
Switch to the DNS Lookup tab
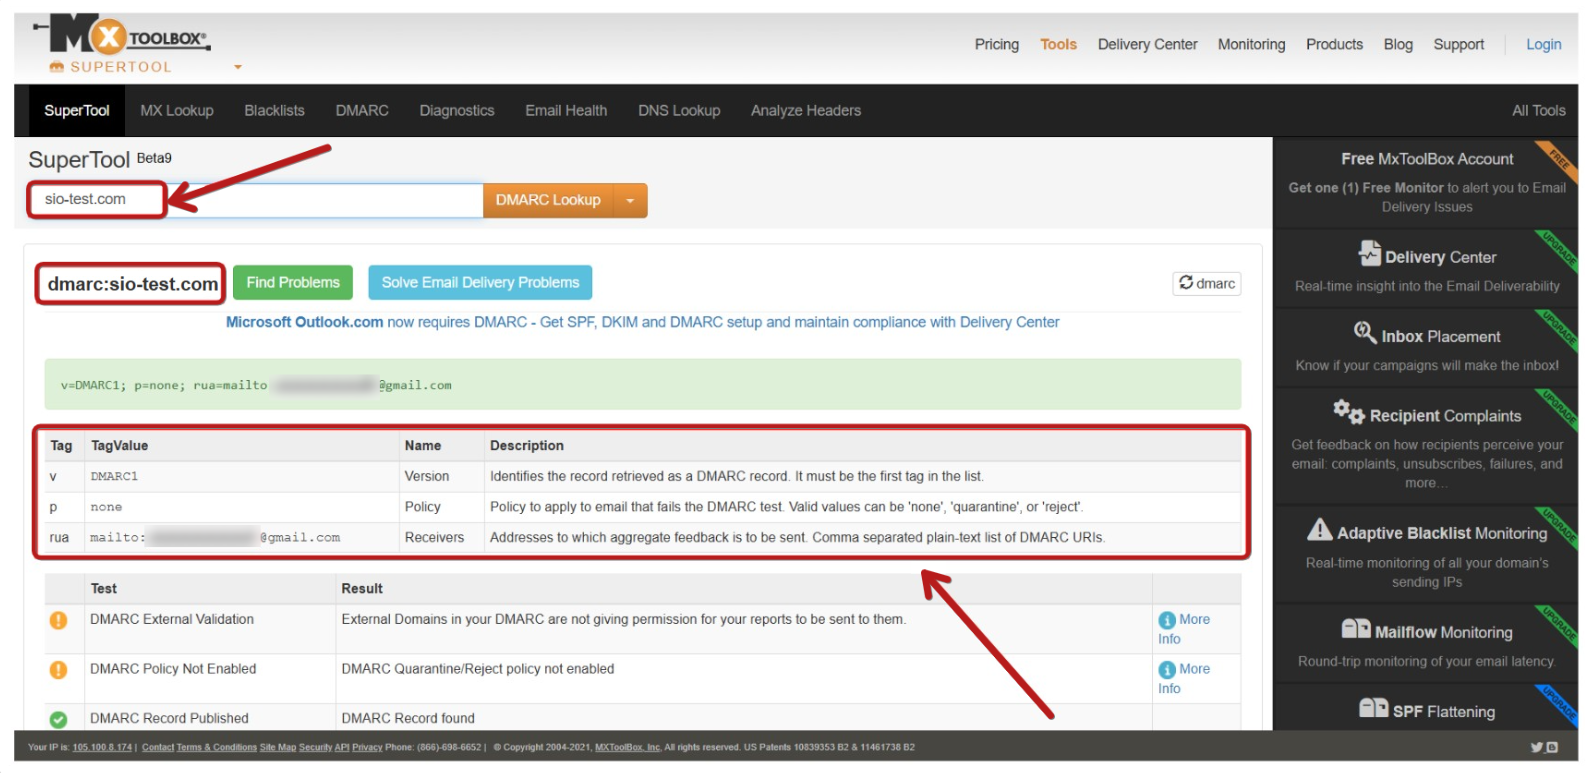pos(679,110)
